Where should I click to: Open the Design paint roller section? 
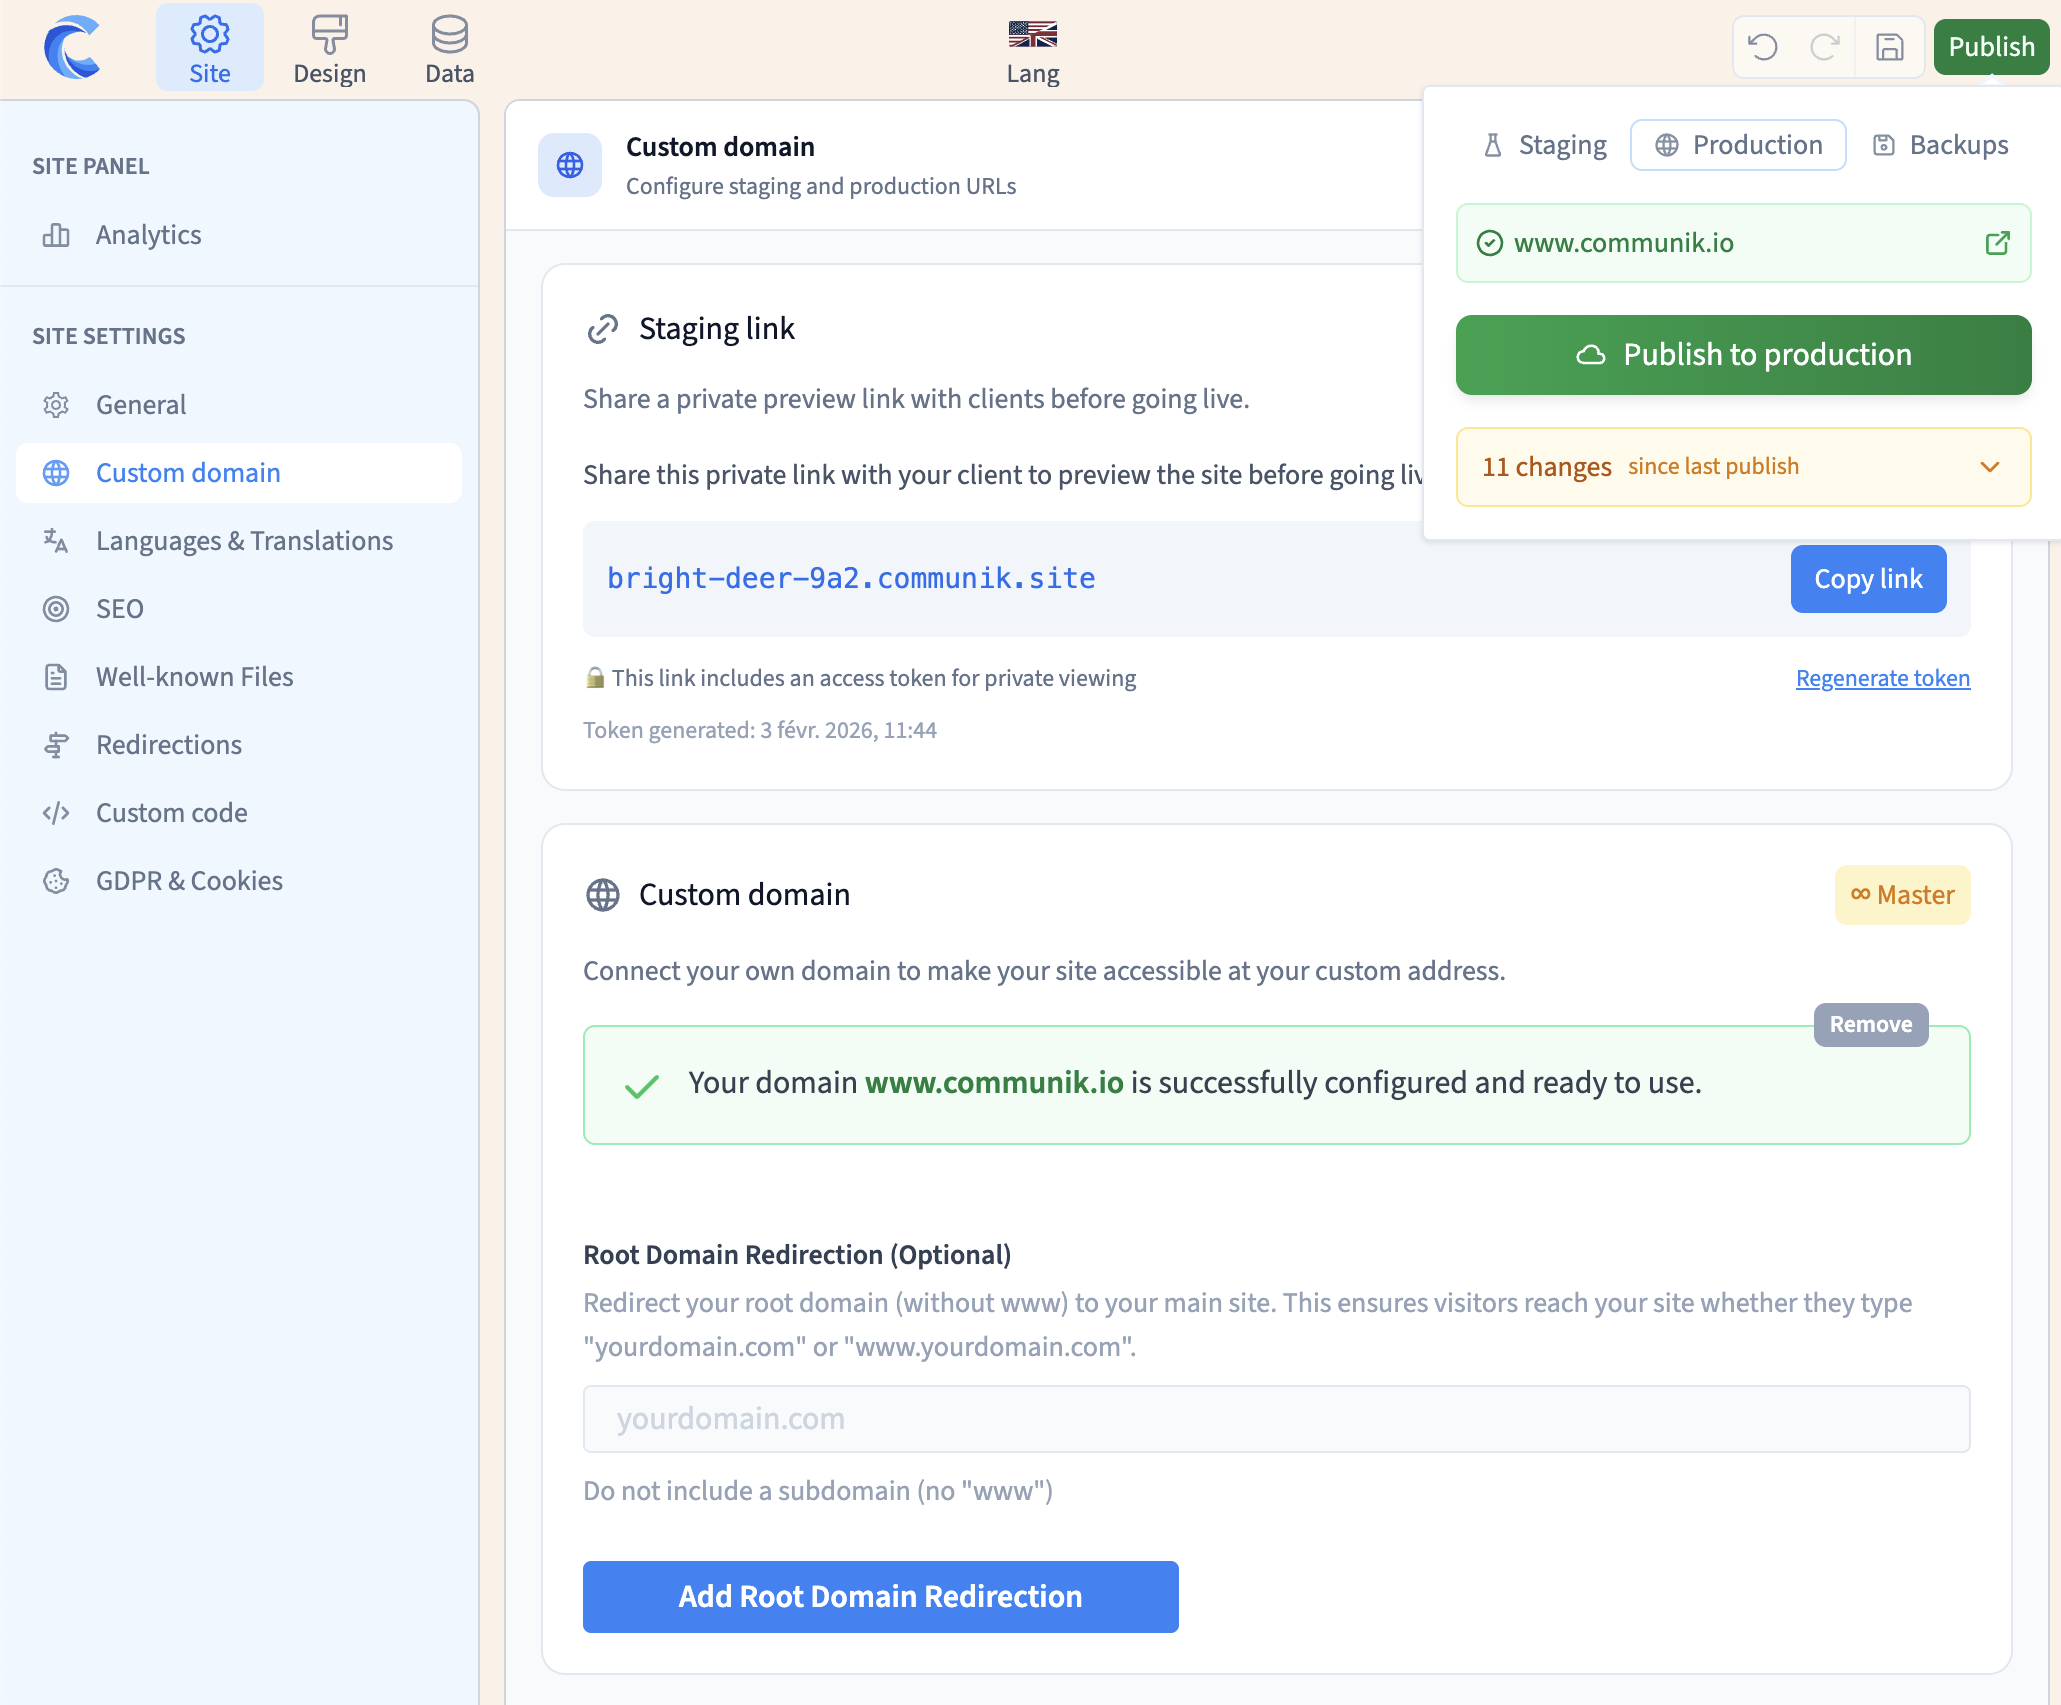(329, 50)
